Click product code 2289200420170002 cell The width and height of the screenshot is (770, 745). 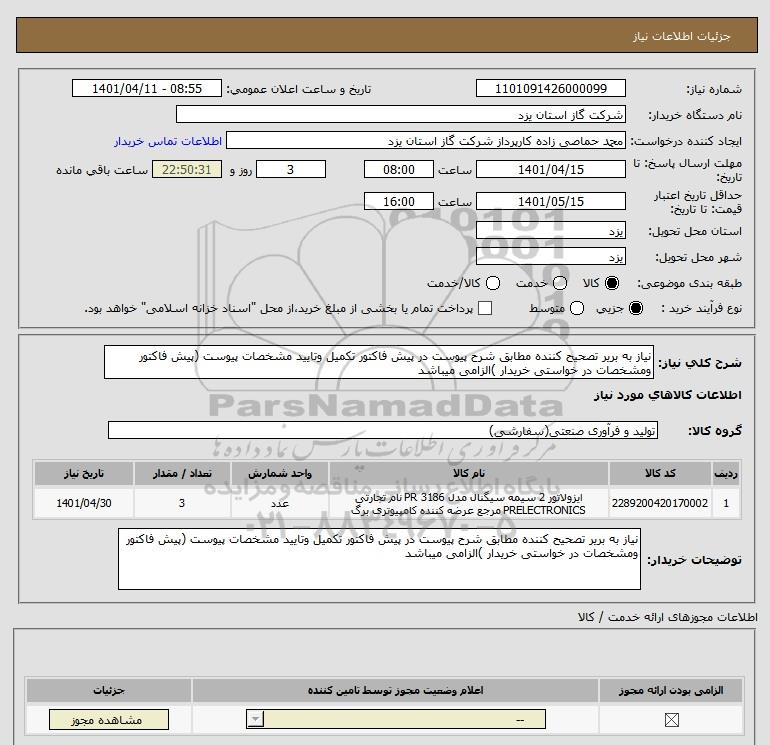(x=660, y=503)
